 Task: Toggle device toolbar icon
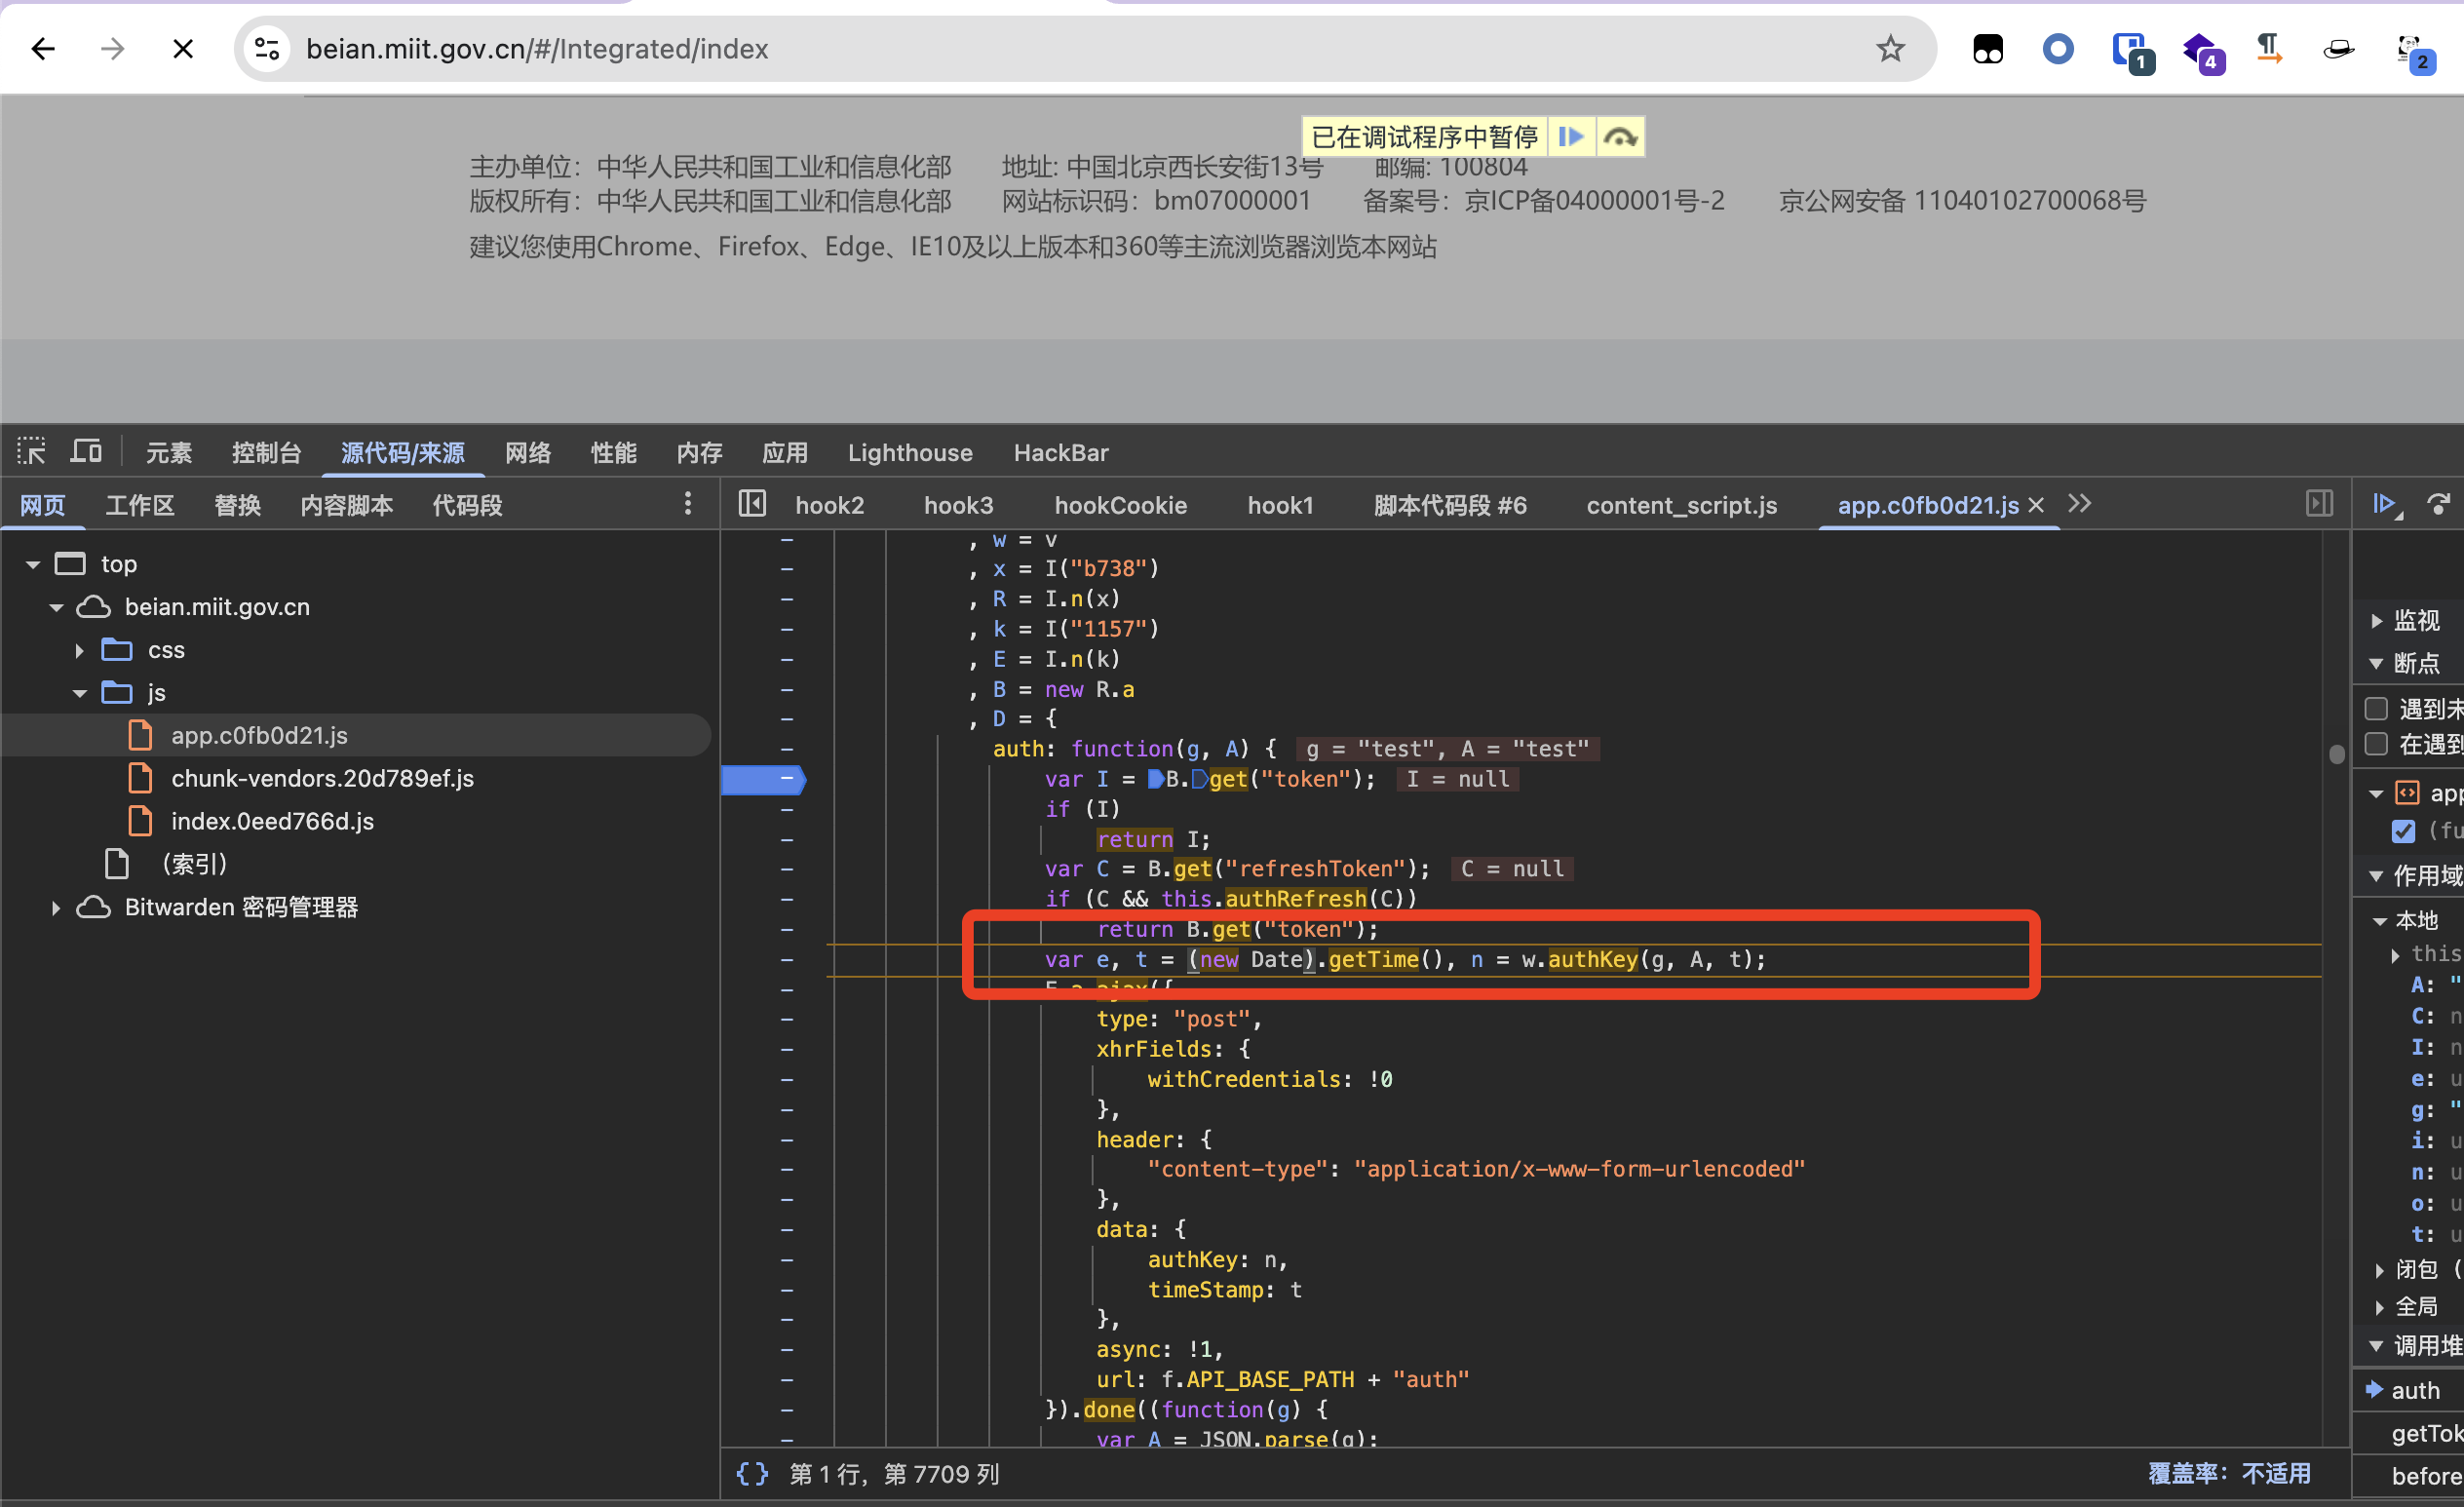(86, 452)
